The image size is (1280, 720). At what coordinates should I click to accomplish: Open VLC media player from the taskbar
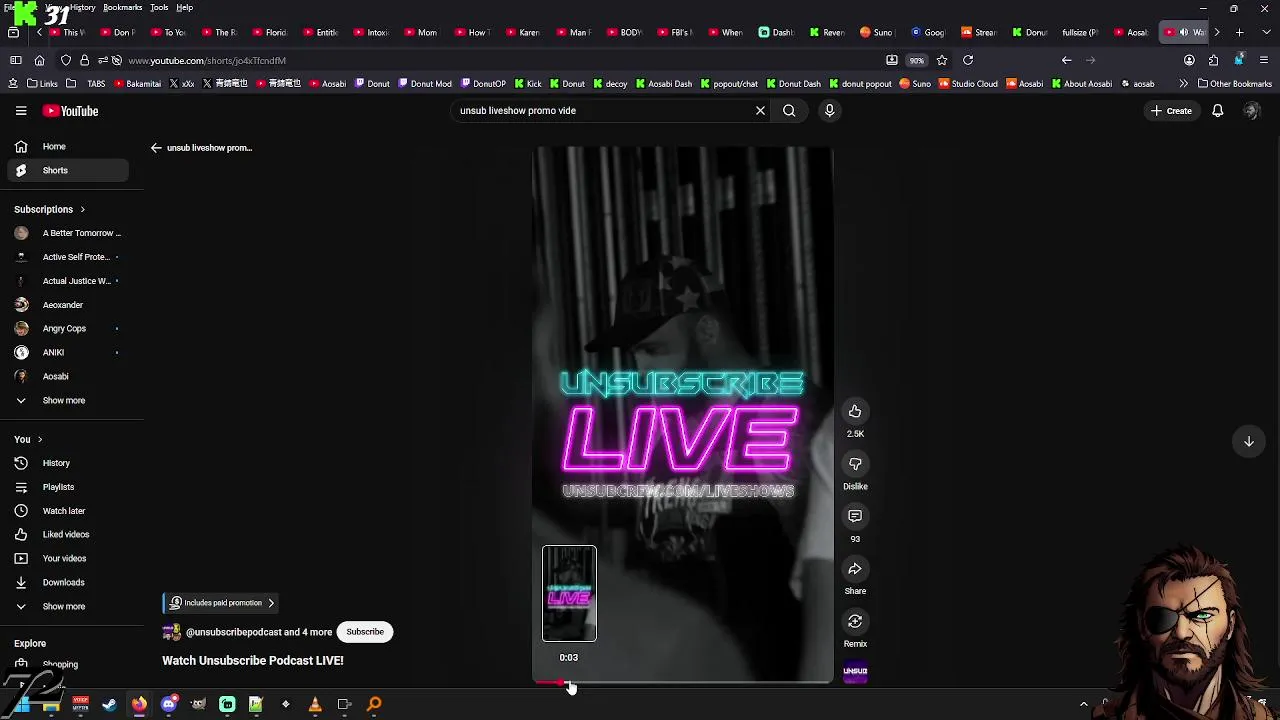(315, 704)
